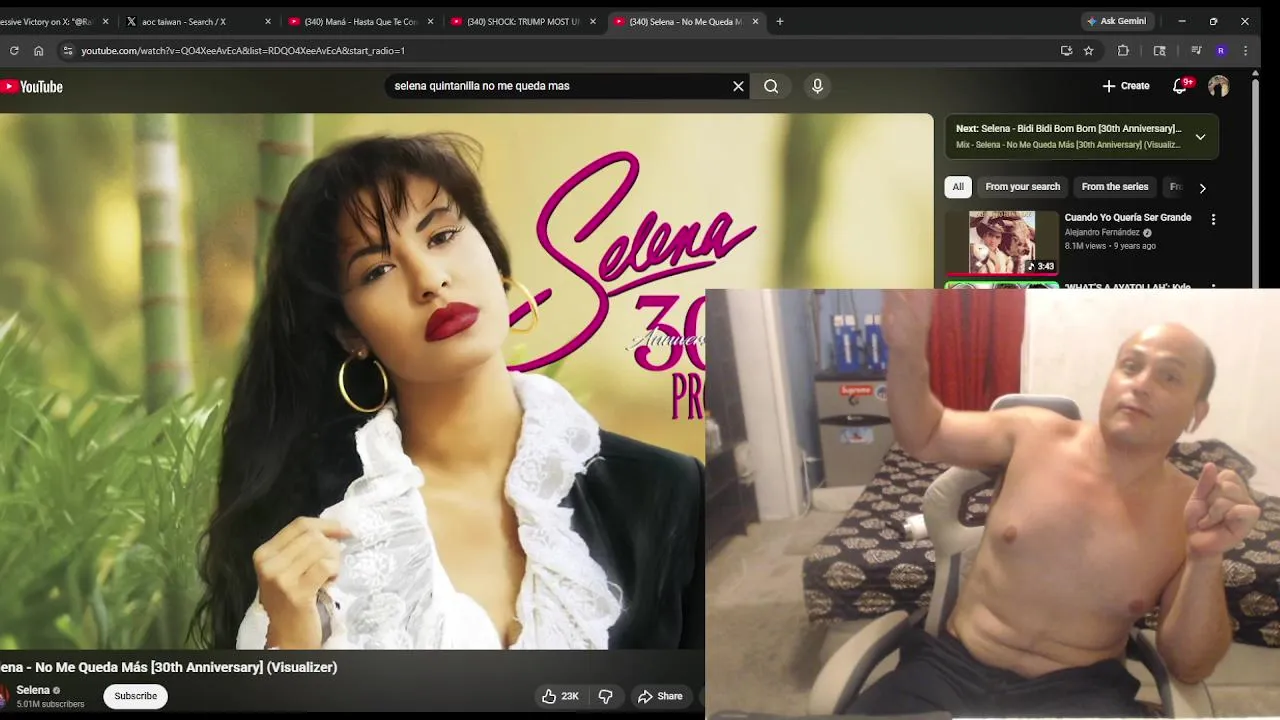This screenshot has width=1280, height=720.
Task: Reload the page with browser refresh icon
Action: coord(14,50)
